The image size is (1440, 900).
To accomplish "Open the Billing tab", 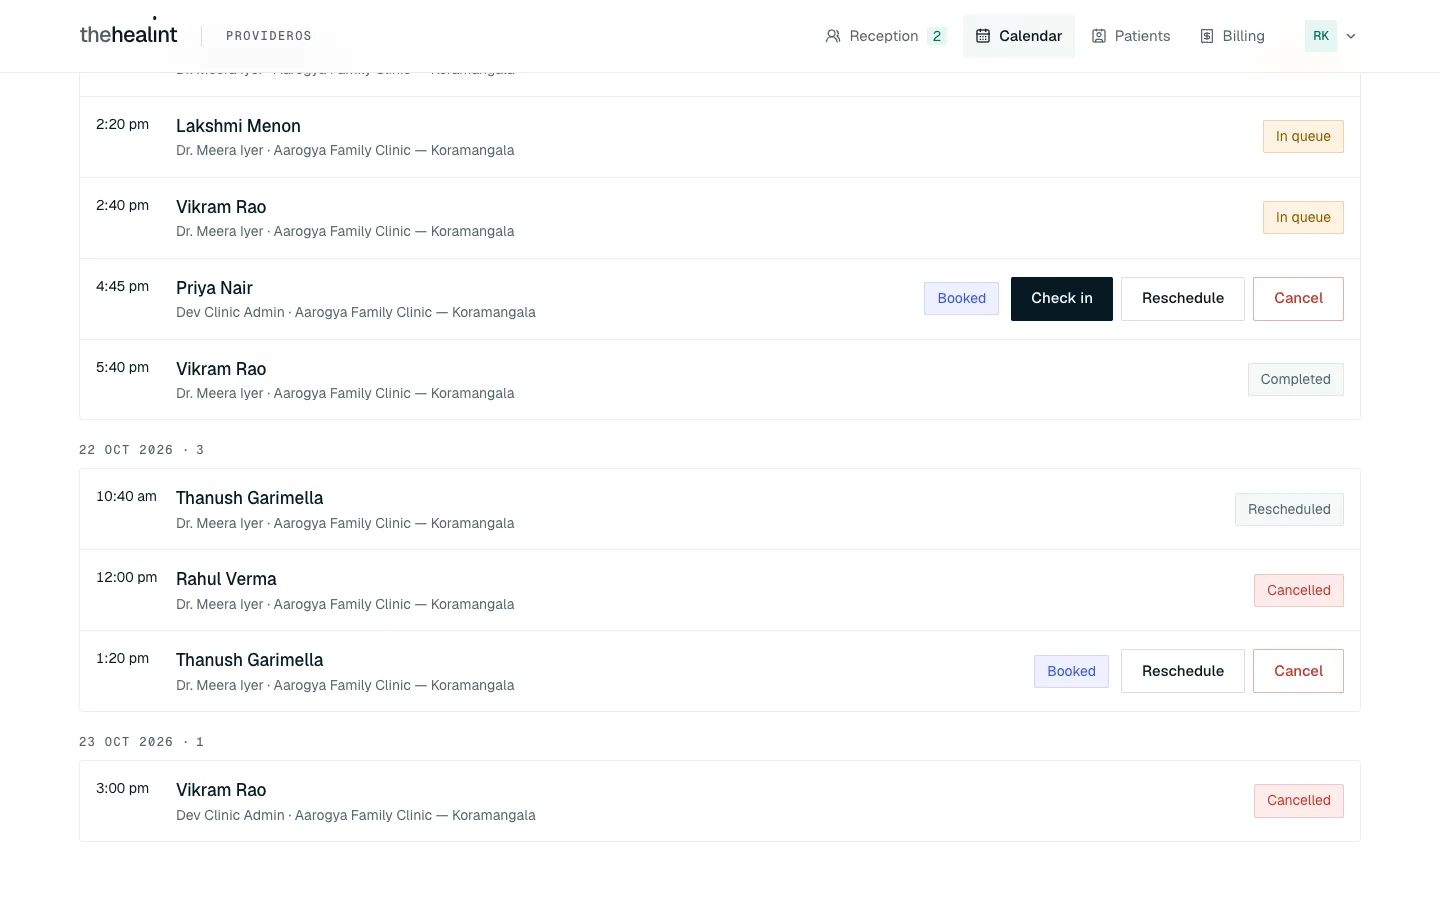I will [1232, 36].
